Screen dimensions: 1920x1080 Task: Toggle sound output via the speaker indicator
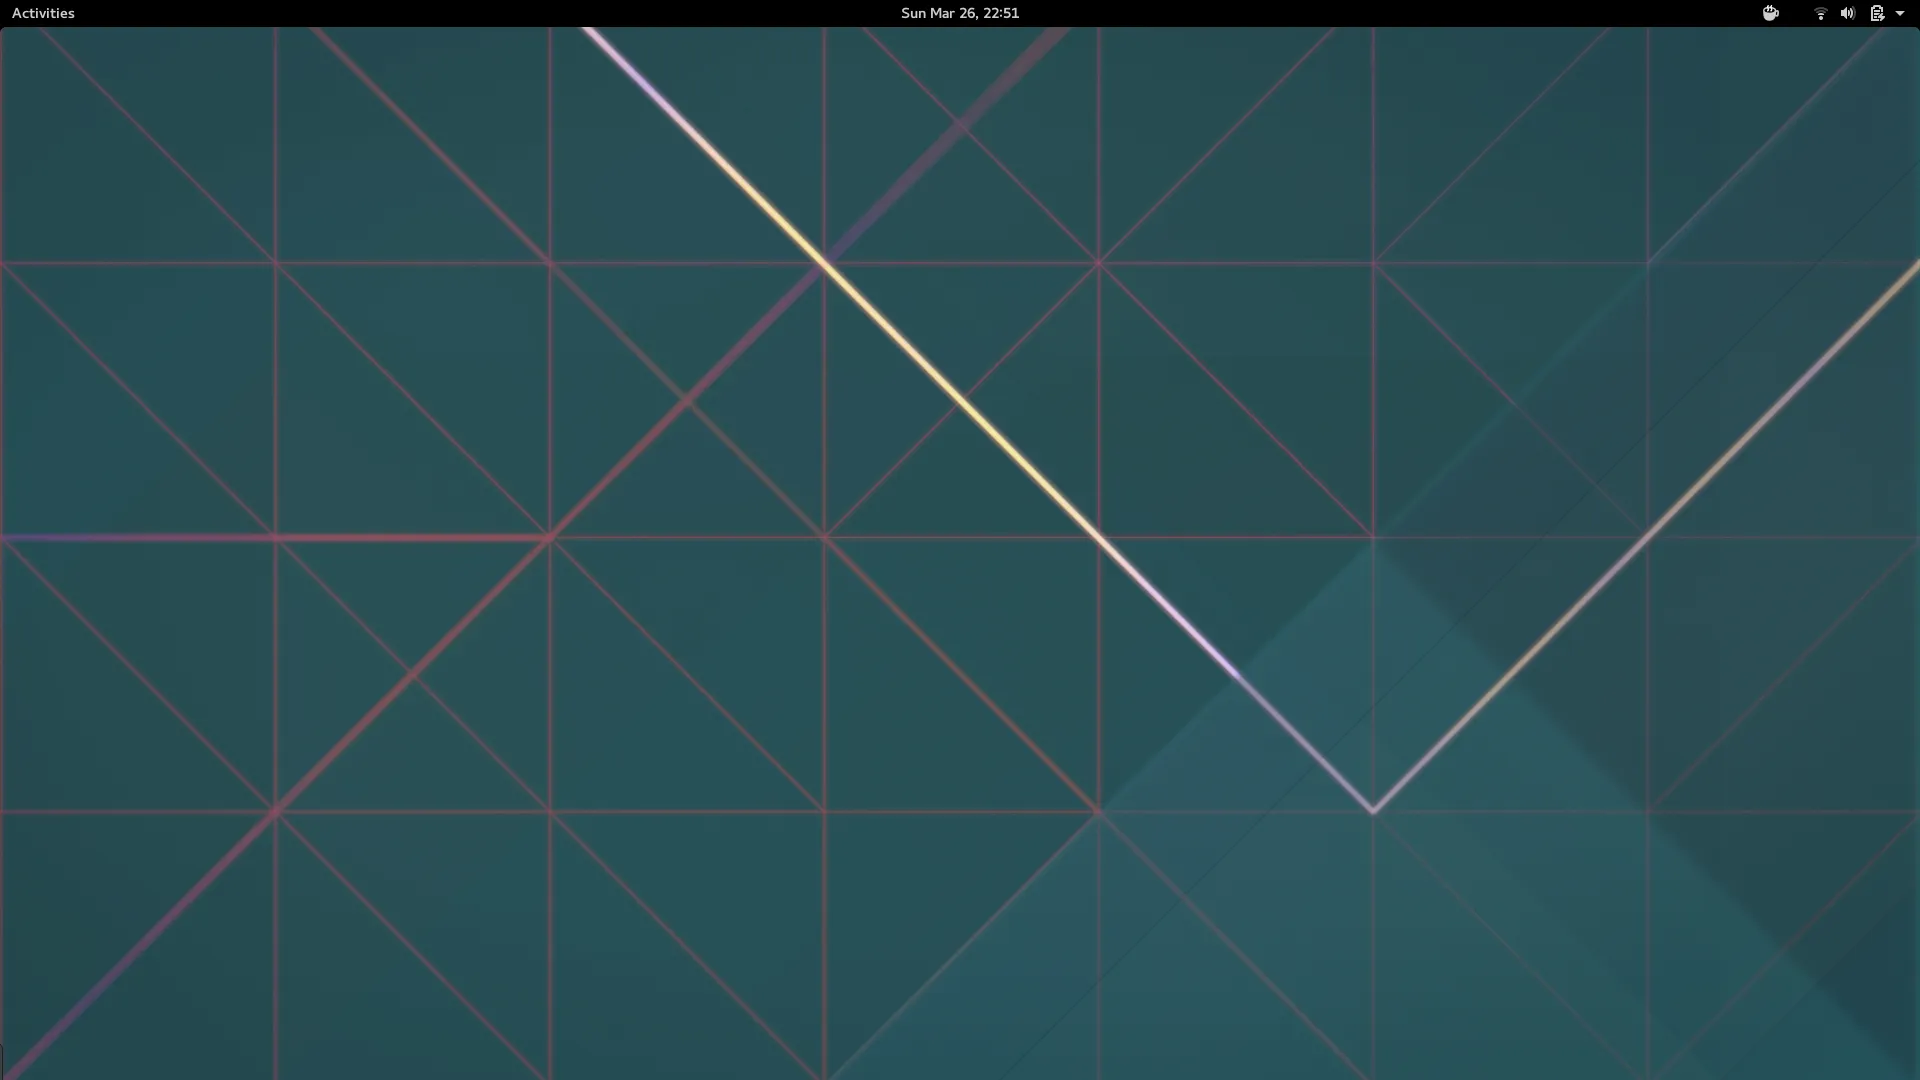(1846, 13)
